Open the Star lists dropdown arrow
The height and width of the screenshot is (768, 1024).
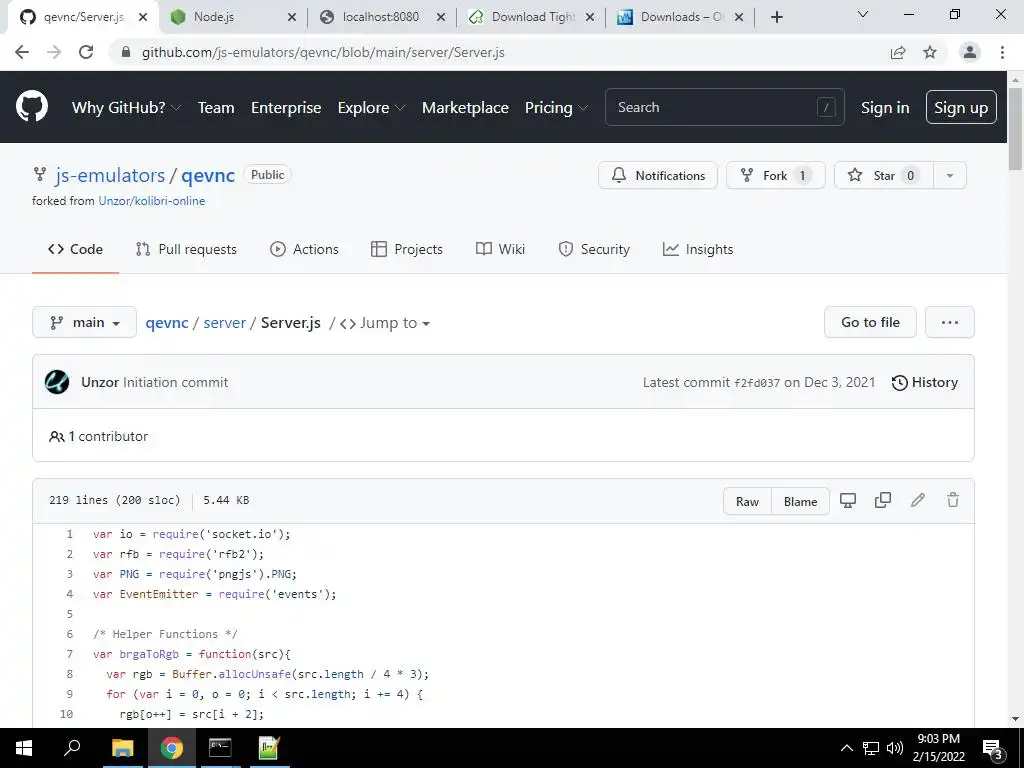coord(950,175)
